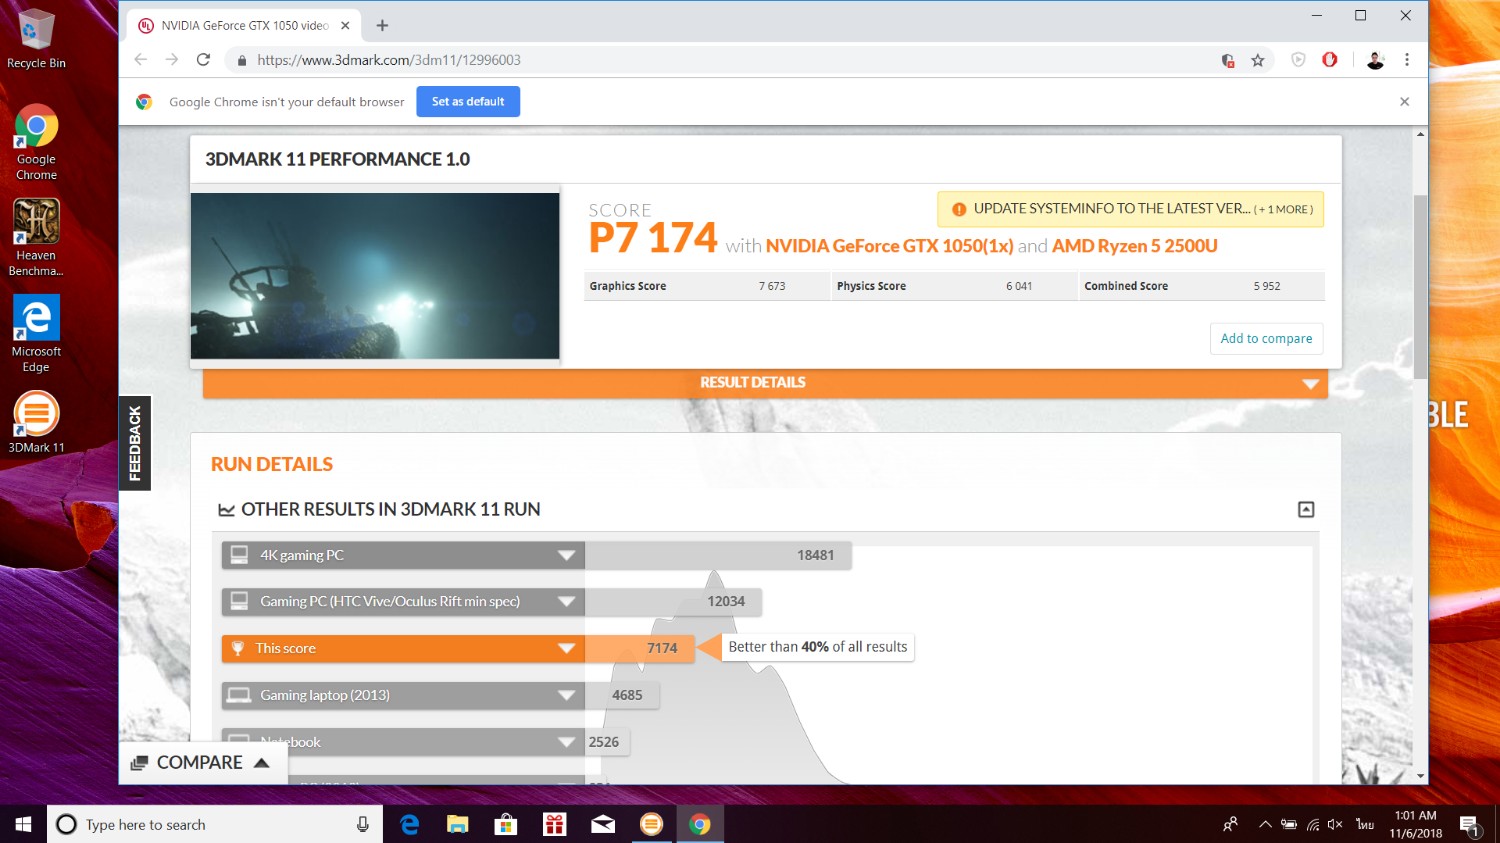Switch to 3DMark app in taskbar

pos(651,824)
